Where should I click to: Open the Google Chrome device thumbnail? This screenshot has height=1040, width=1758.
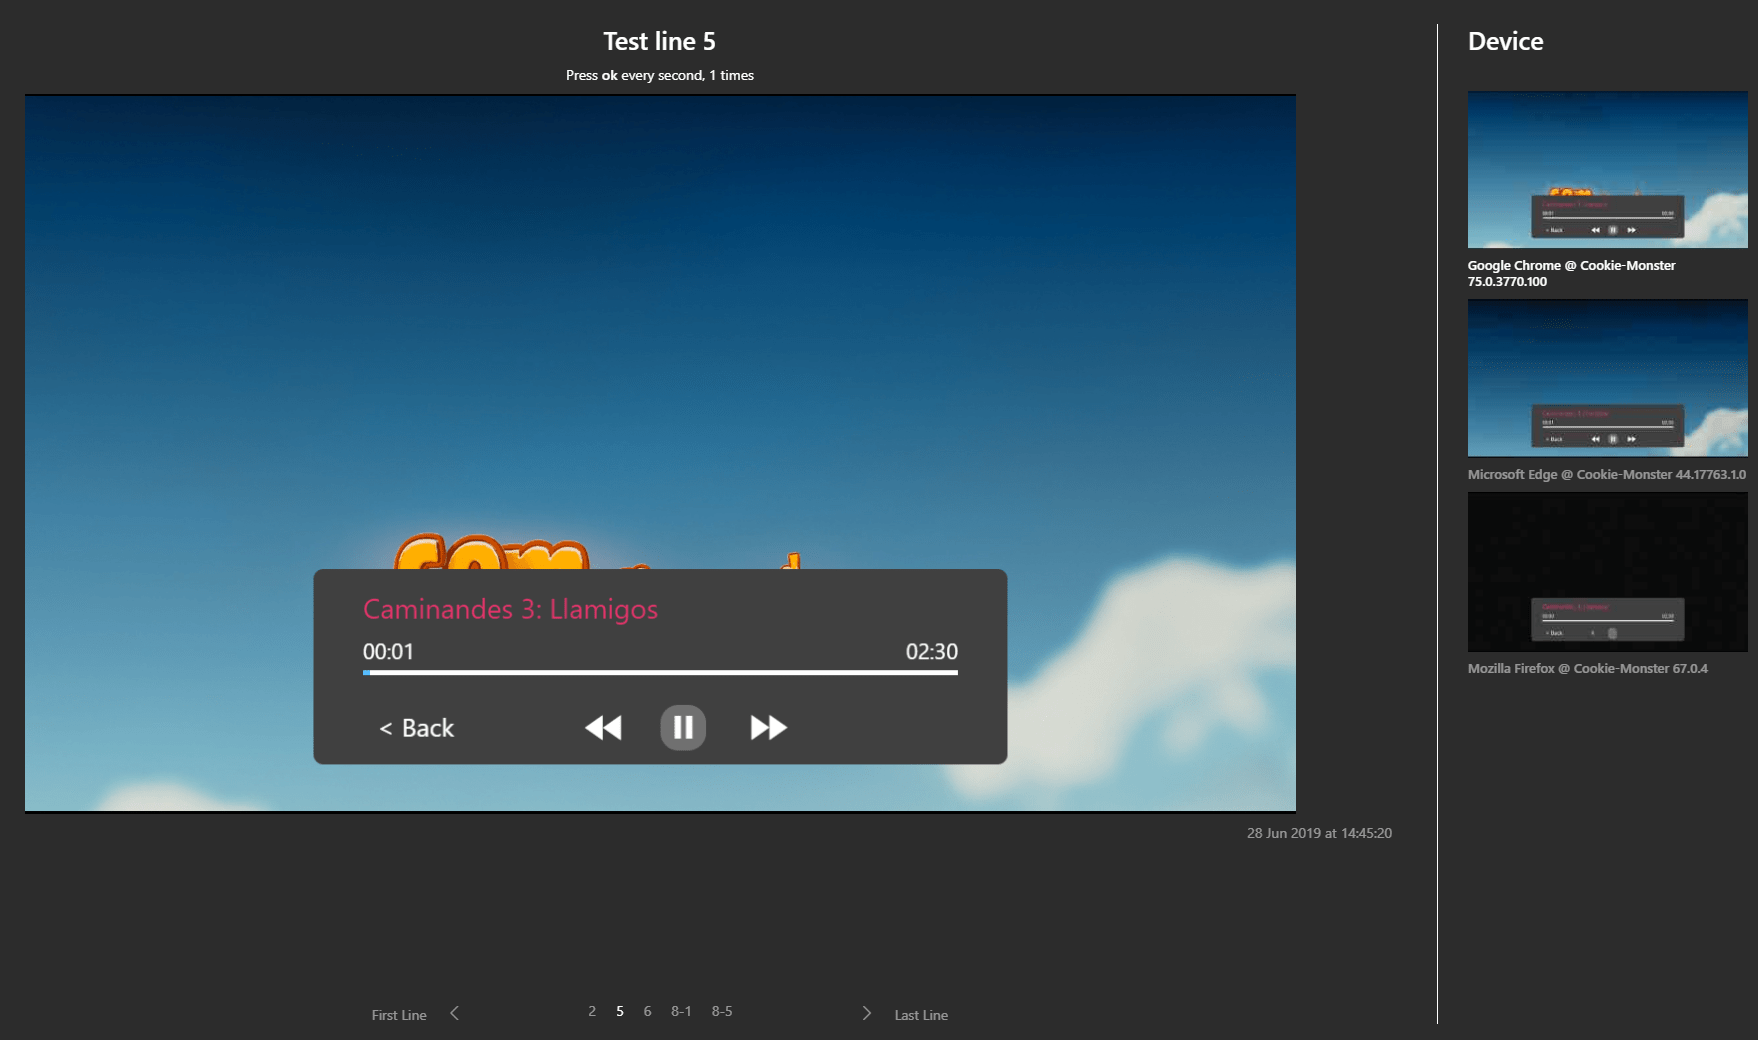click(1606, 169)
